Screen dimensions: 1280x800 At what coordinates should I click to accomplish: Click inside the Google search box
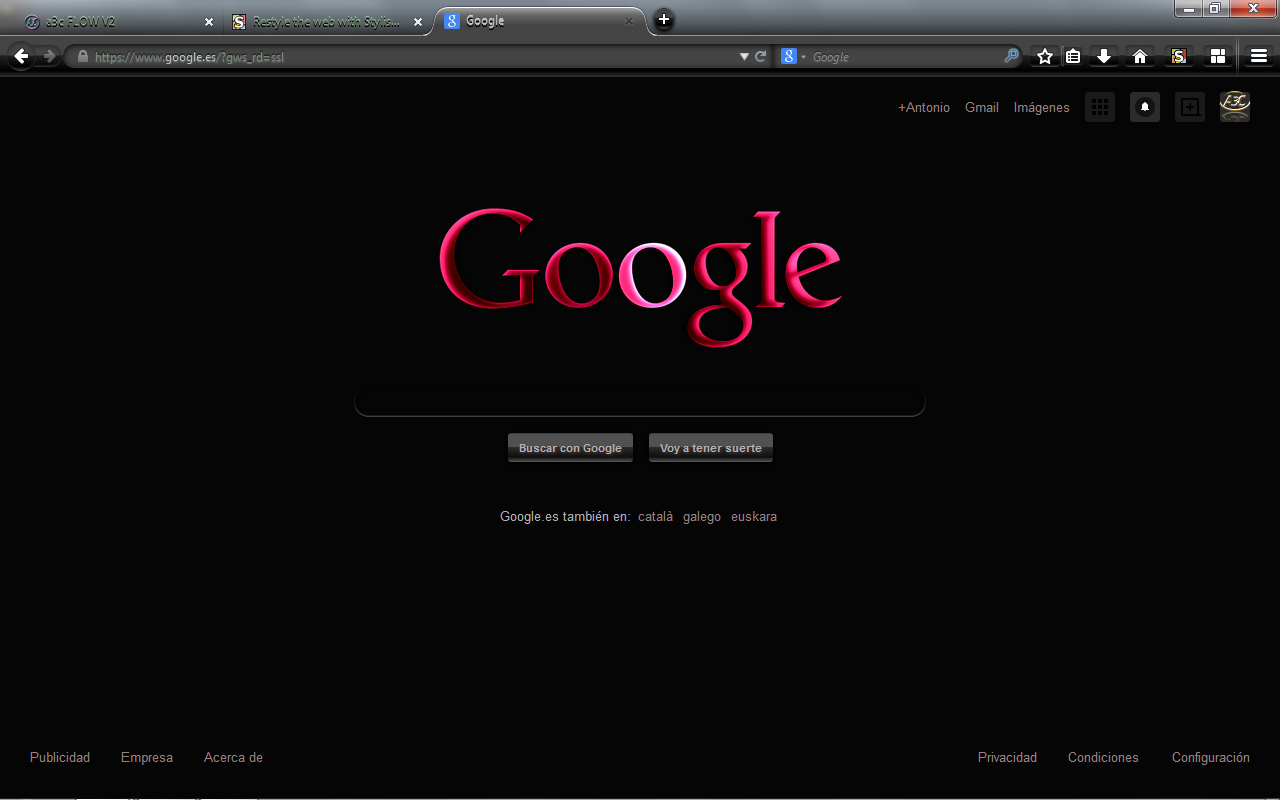pyautogui.click(x=640, y=400)
